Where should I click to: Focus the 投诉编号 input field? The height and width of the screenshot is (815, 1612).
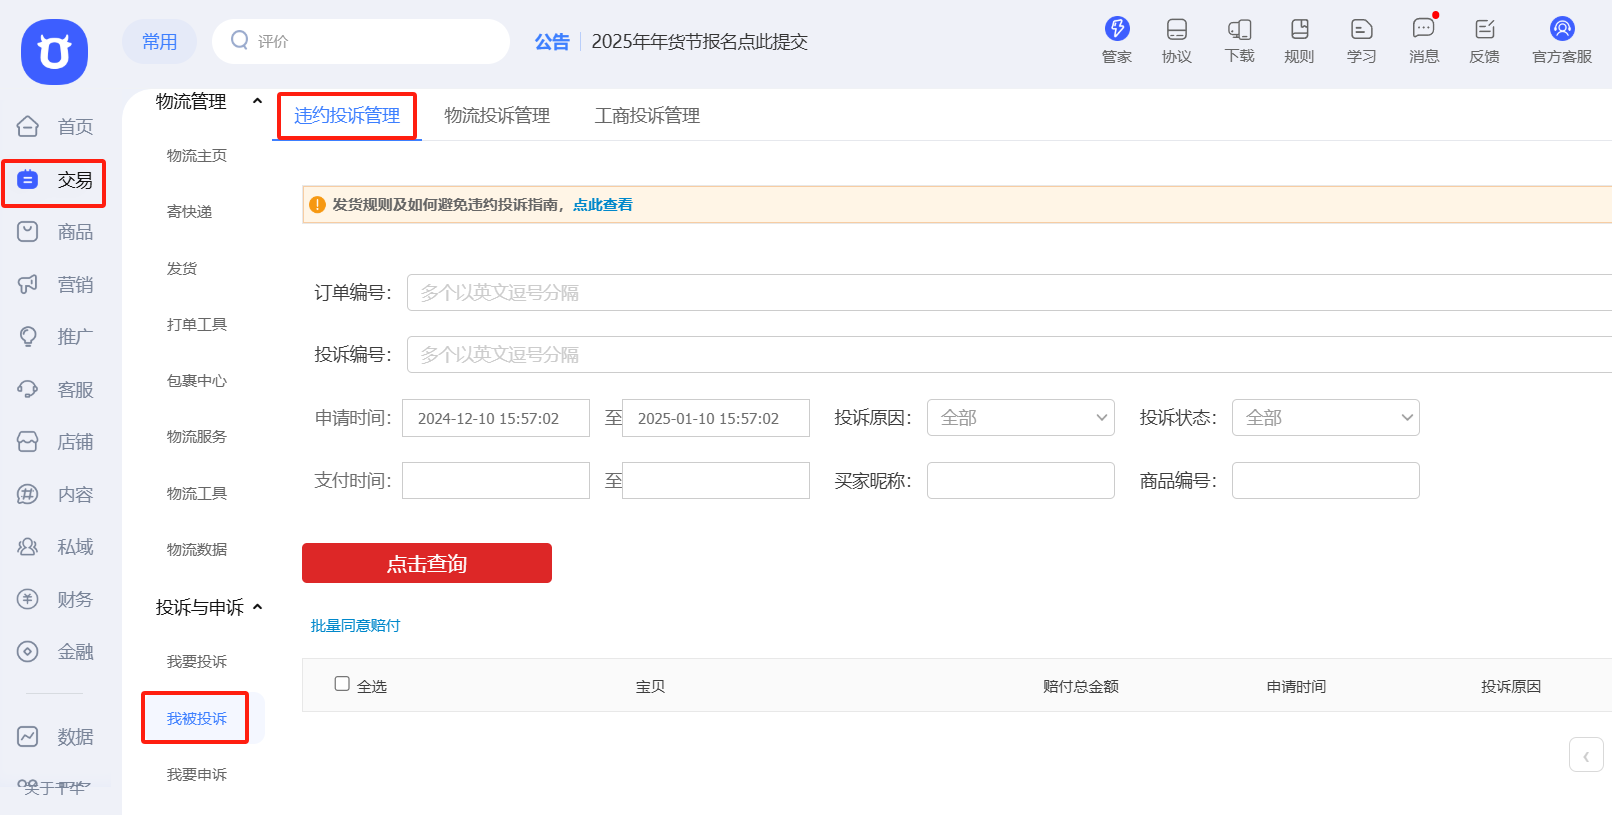coord(1009,355)
